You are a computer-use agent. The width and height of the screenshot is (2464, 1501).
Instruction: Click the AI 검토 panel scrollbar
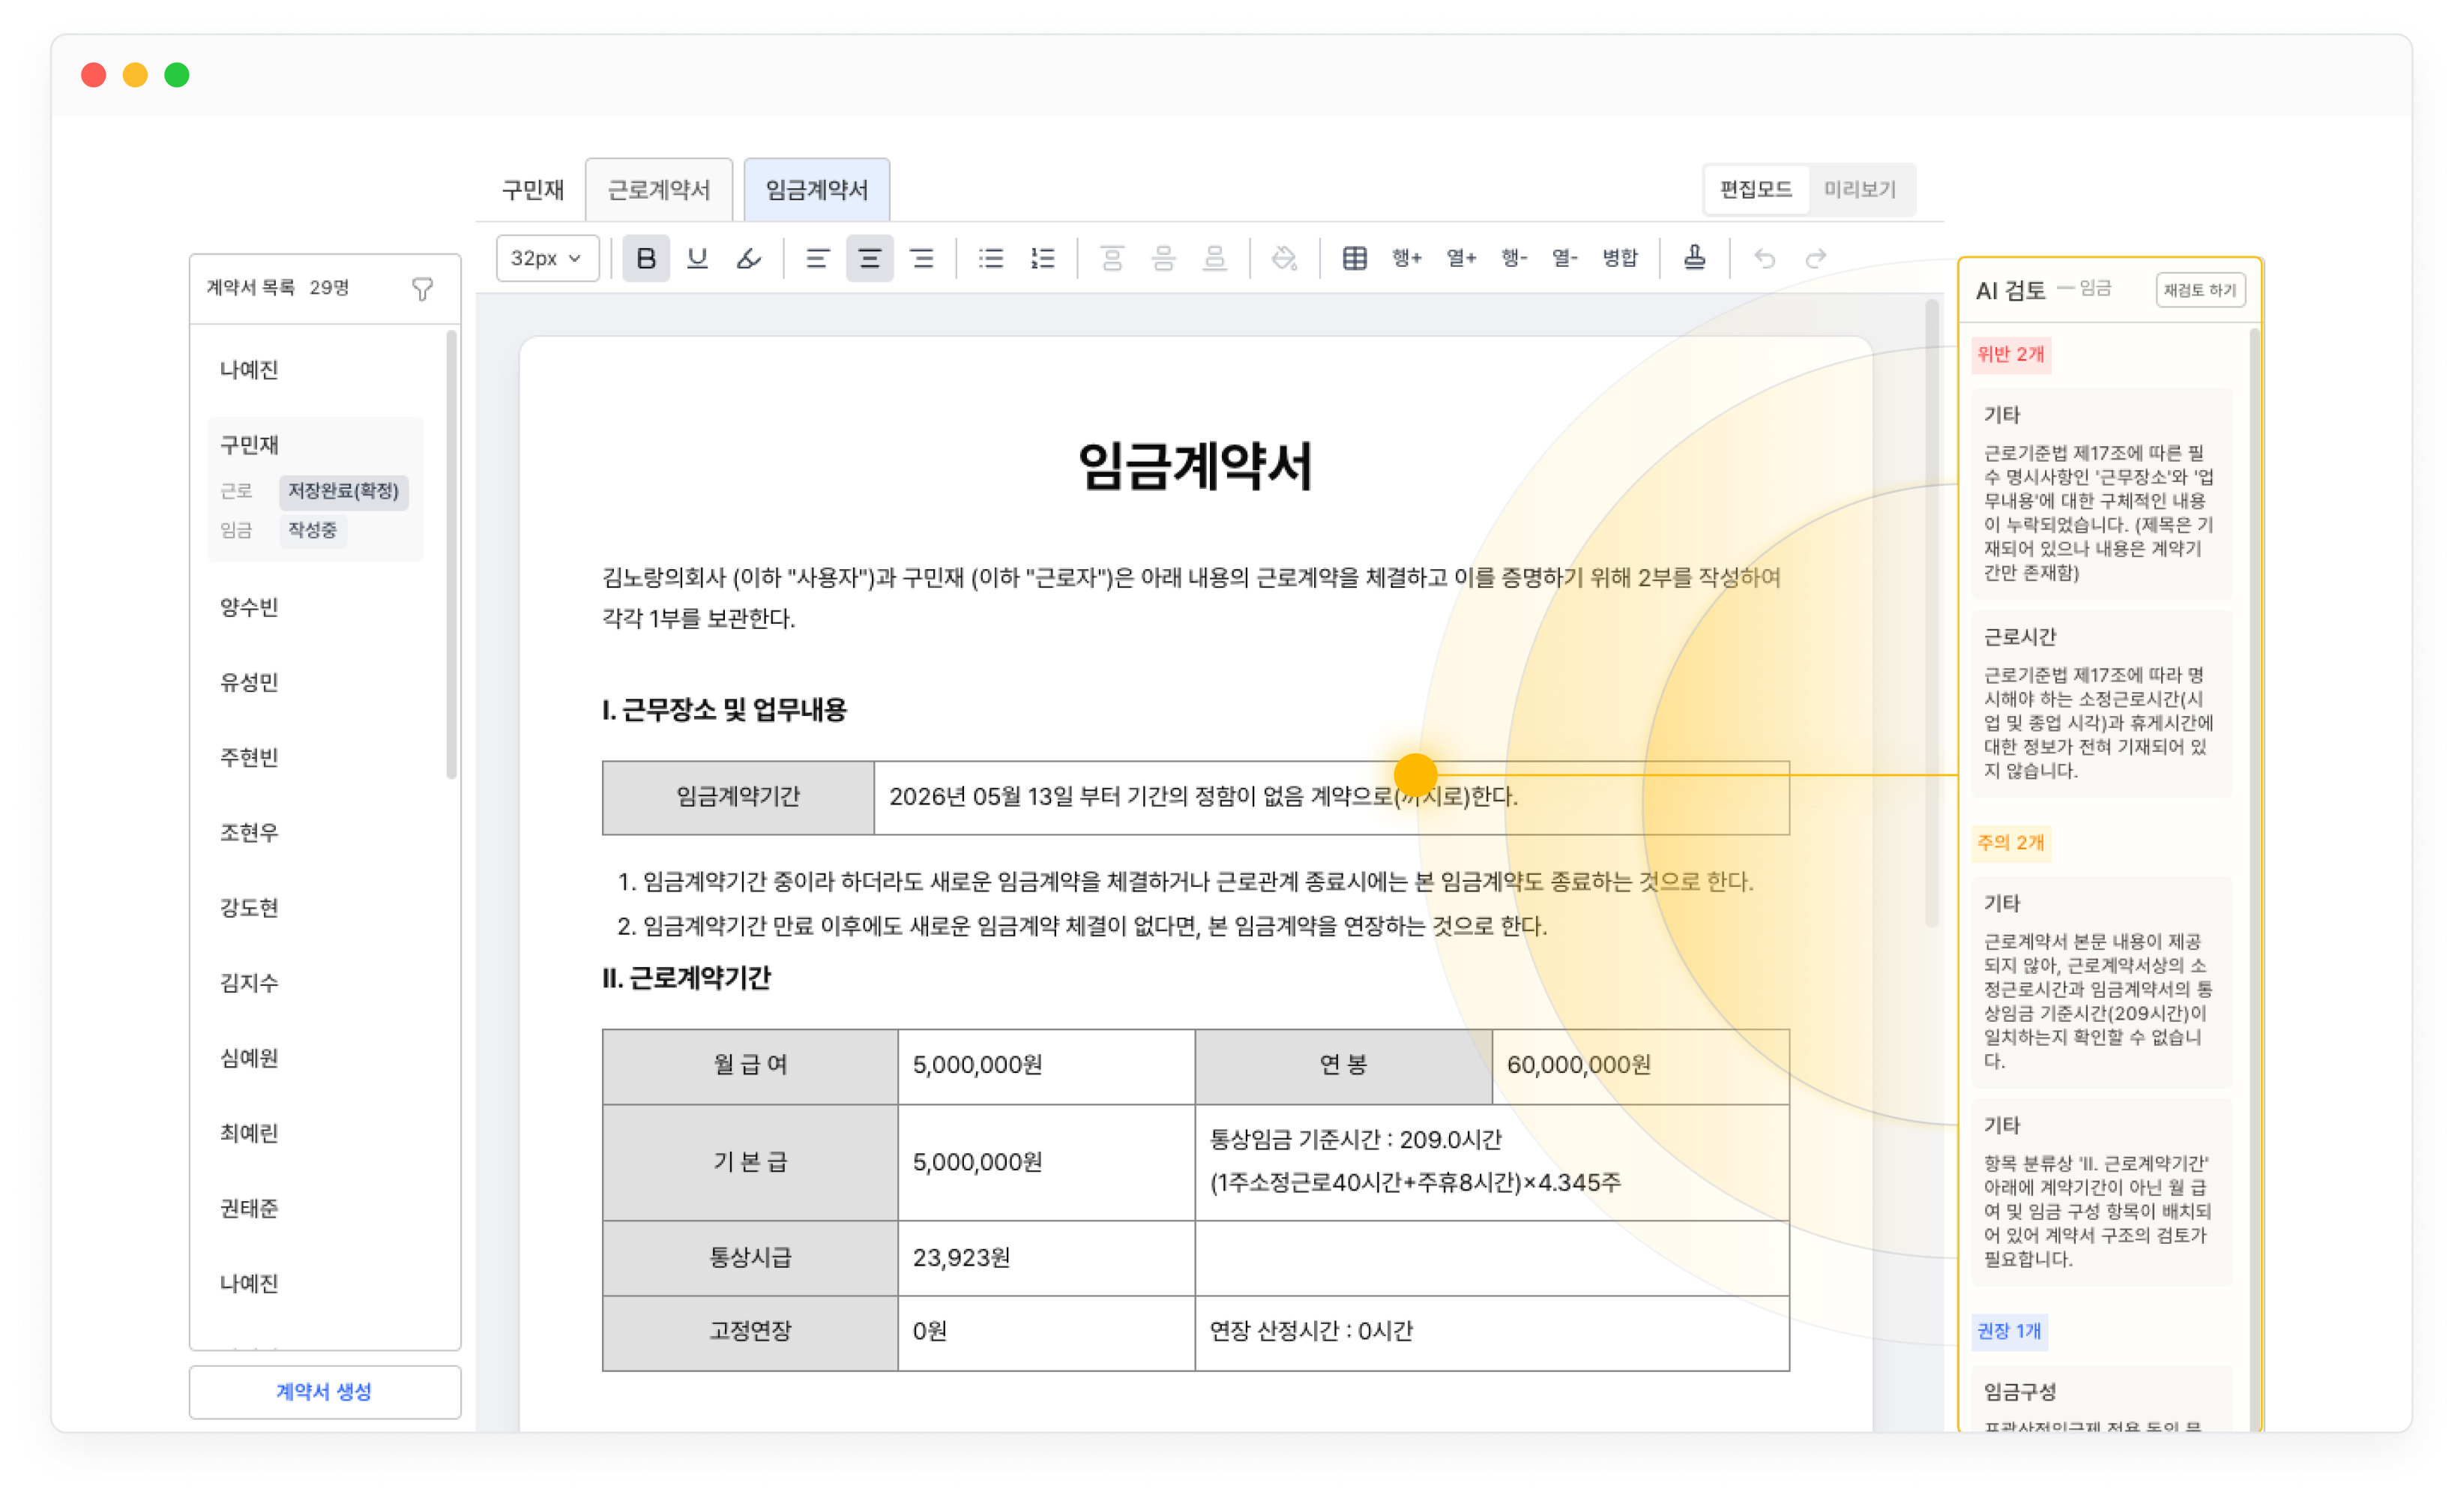[2254, 880]
